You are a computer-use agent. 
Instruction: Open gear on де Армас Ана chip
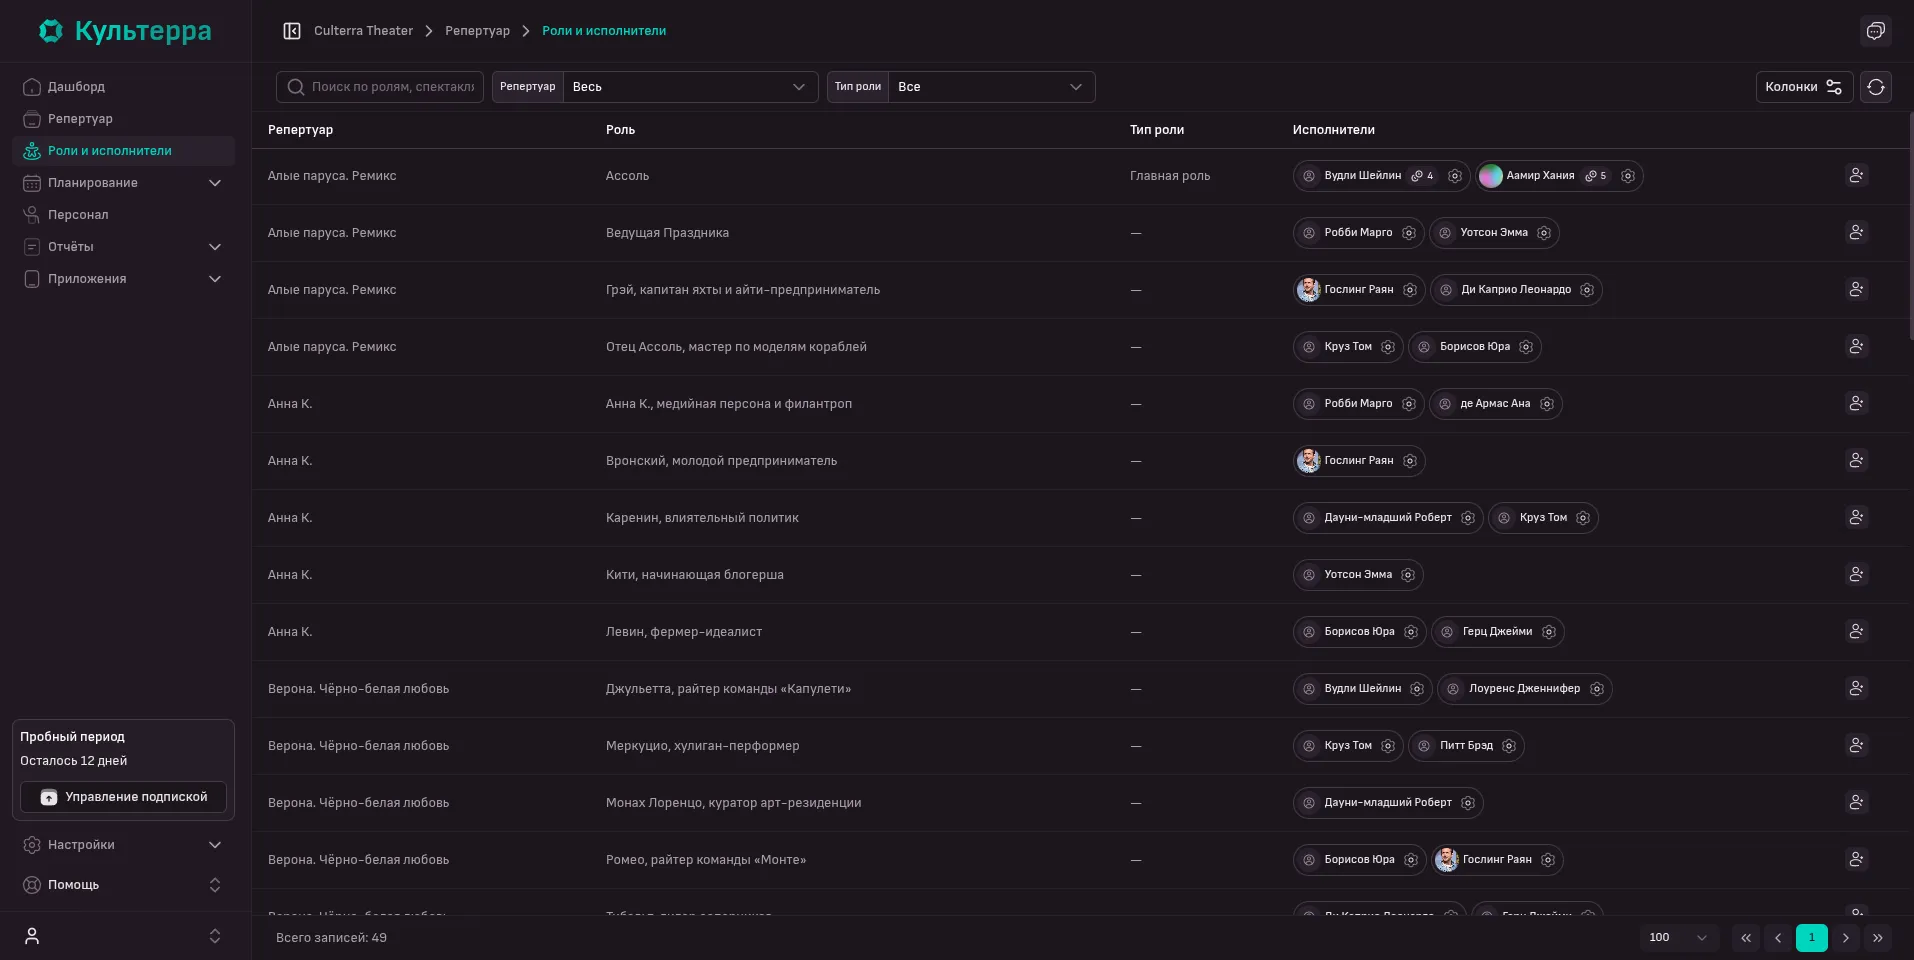pyautogui.click(x=1547, y=404)
